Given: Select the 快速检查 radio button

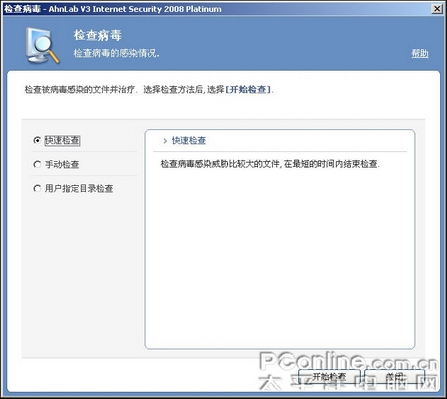Looking at the screenshot, I should (37, 140).
